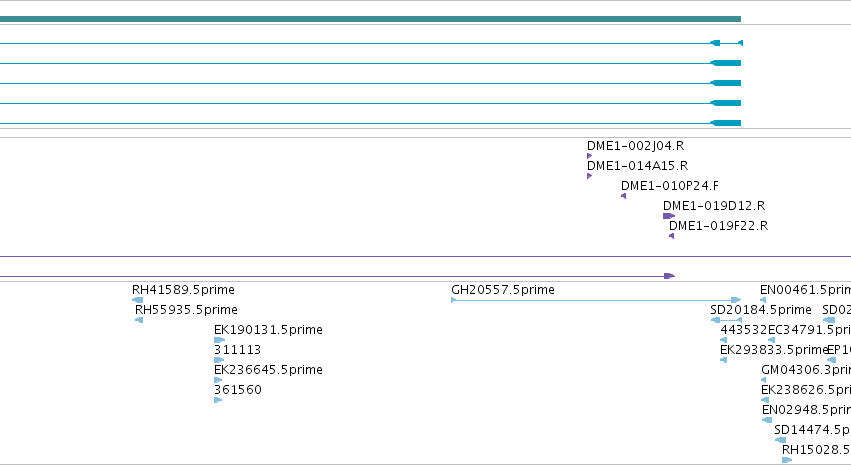Click the DME1-010P24.F arrow glyph
The width and height of the screenshot is (851, 465).
pyautogui.click(x=624, y=196)
